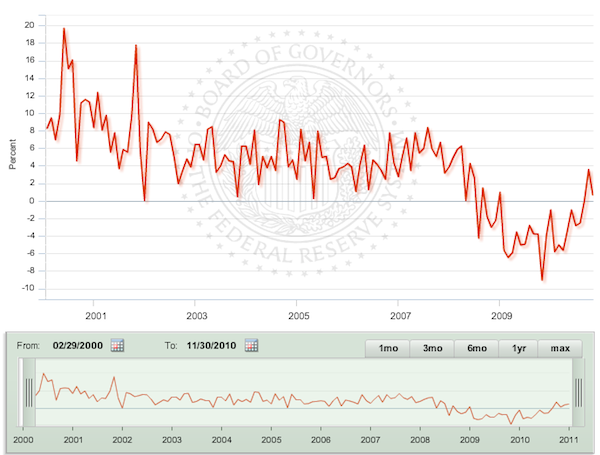The width and height of the screenshot is (600, 455).
Task: Click the To date field showing 11/30/2010
Action: 210,346
